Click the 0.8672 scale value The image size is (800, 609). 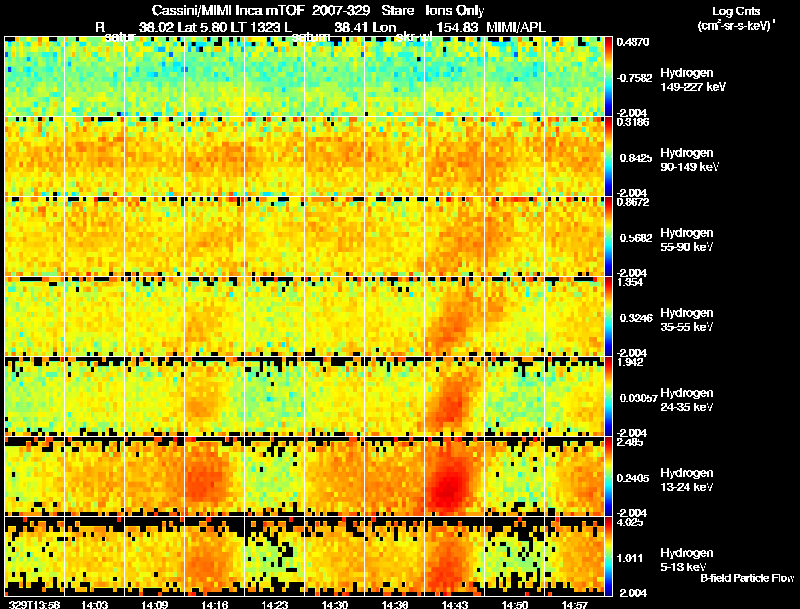[x=633, y=202]
